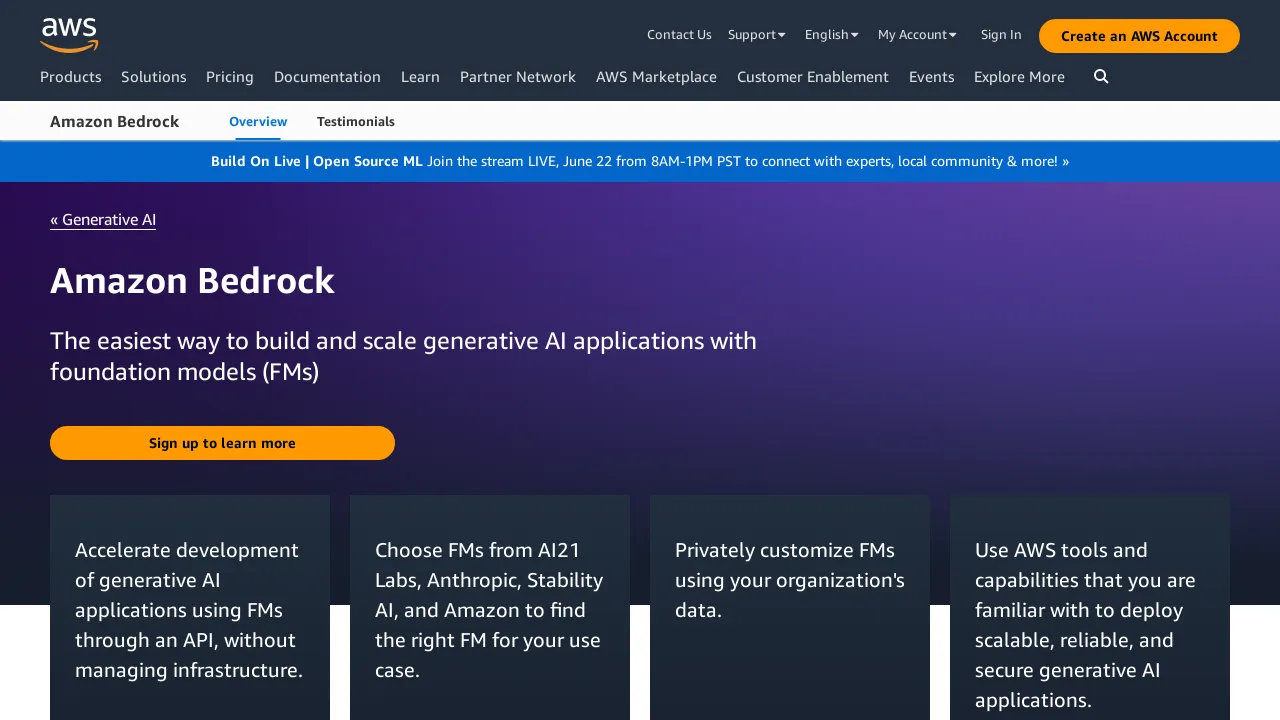
Task: Select the Pricing navigation item
Action: coord(229,77)
